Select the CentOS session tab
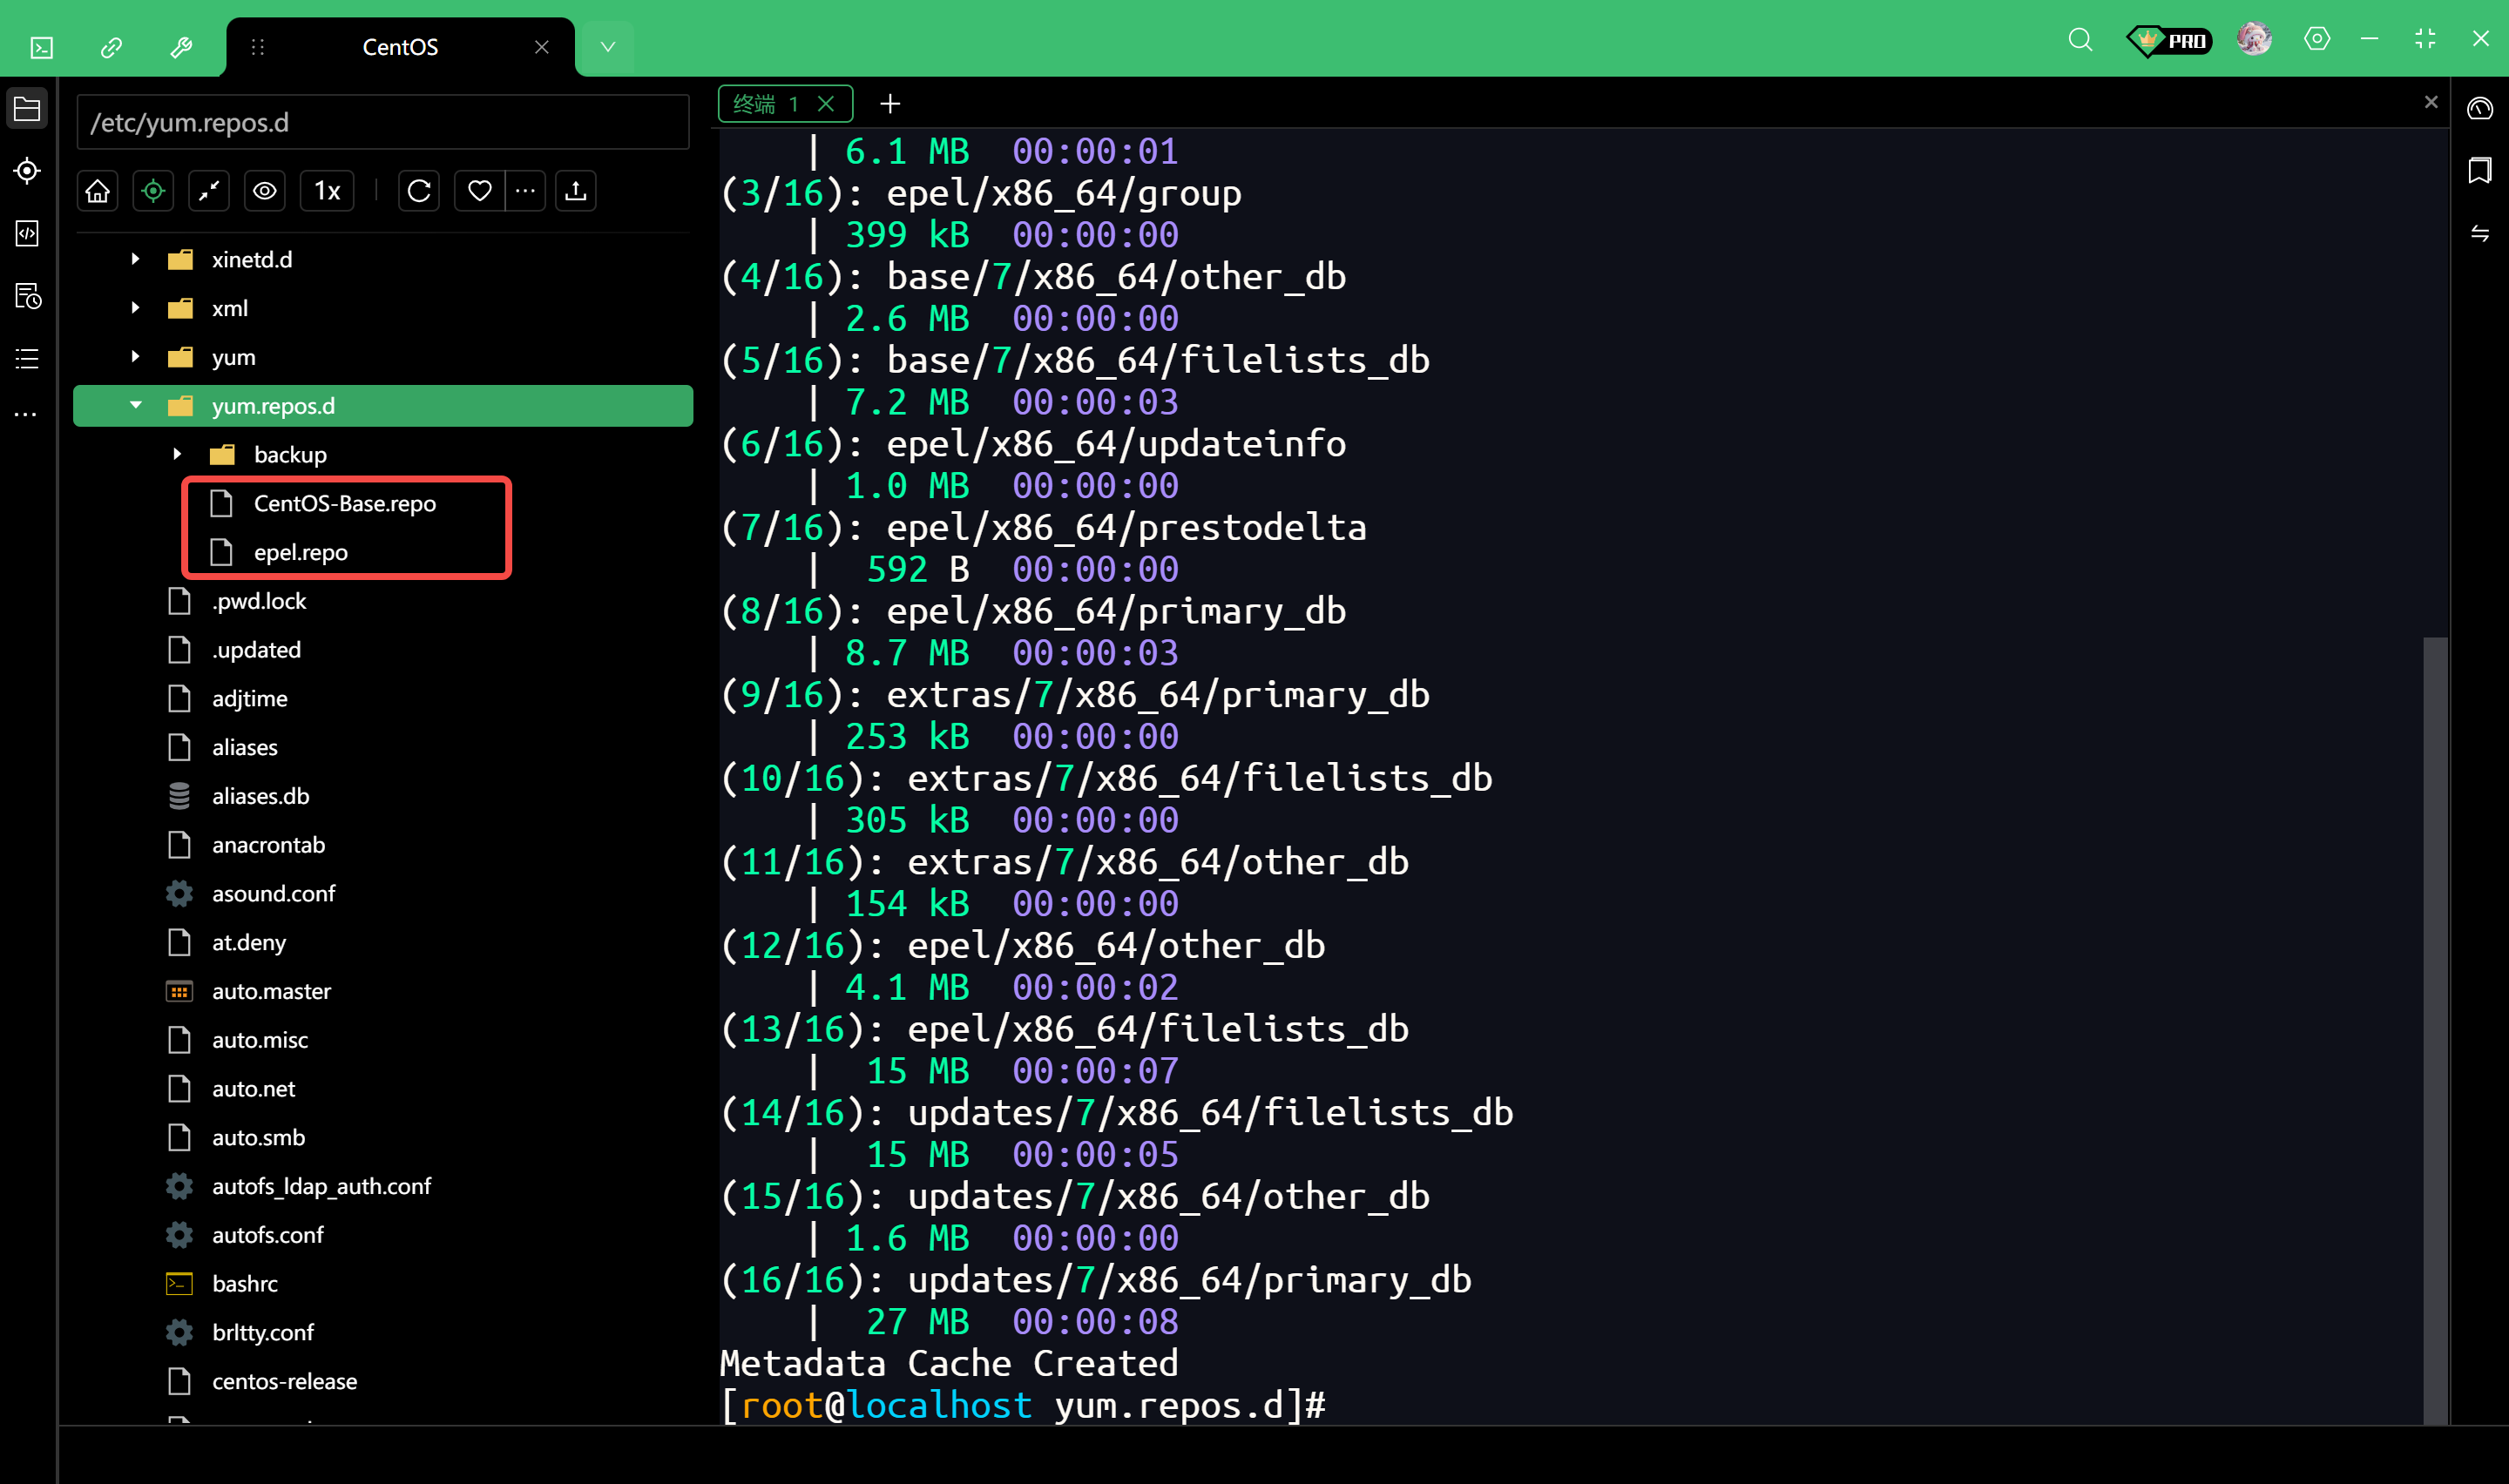Viewport: 2509px width, 1484px height. pyautogui.click(x=400, y=47)
